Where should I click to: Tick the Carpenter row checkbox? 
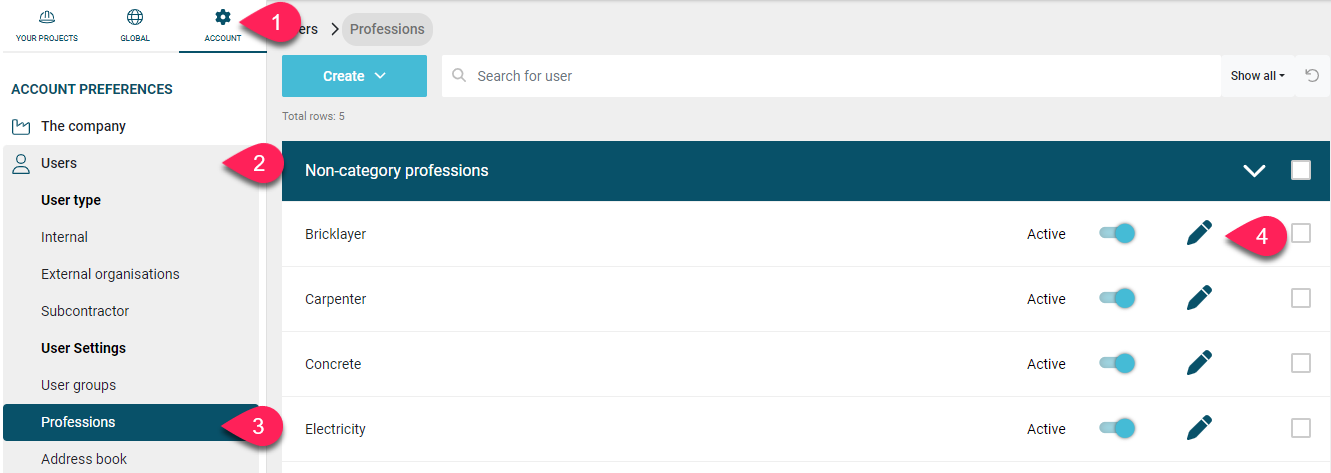point(1300,298)
